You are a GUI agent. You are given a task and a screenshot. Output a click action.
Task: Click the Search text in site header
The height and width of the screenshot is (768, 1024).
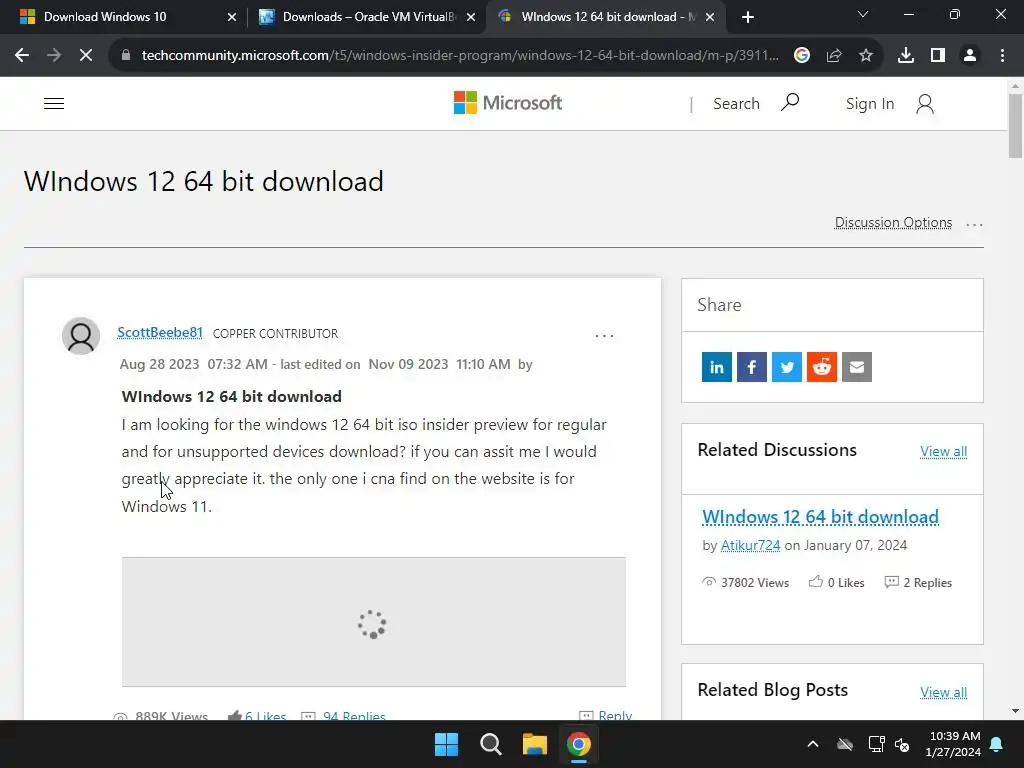[x=736, y=104]
